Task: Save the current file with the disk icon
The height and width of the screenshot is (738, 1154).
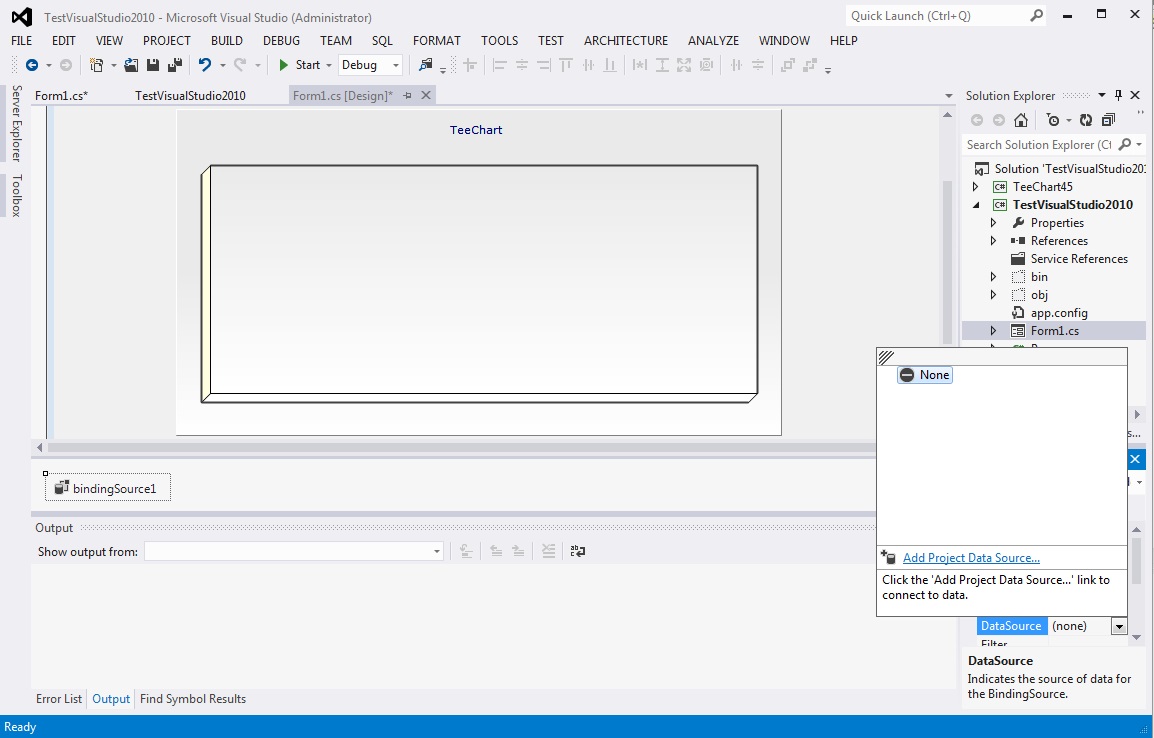Action: [153, 65]
